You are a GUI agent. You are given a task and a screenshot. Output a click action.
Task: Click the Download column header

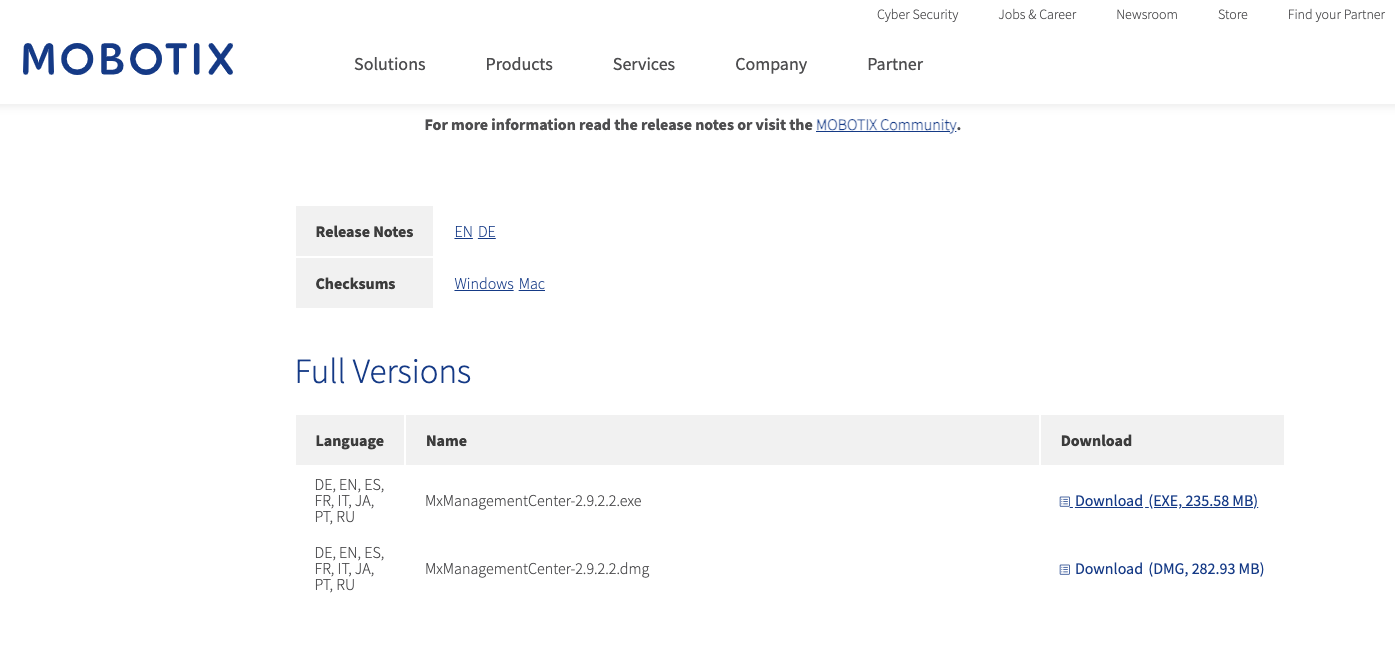coord(1162,440)
